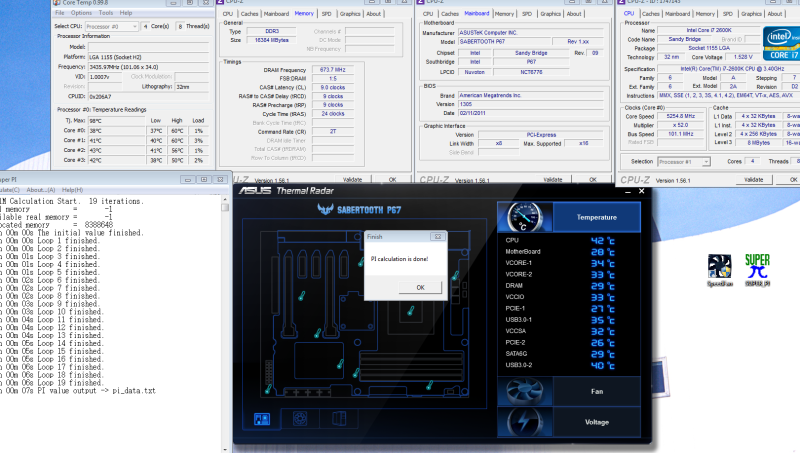Open the SpeedFan desktop icon

tap(719, 270)
